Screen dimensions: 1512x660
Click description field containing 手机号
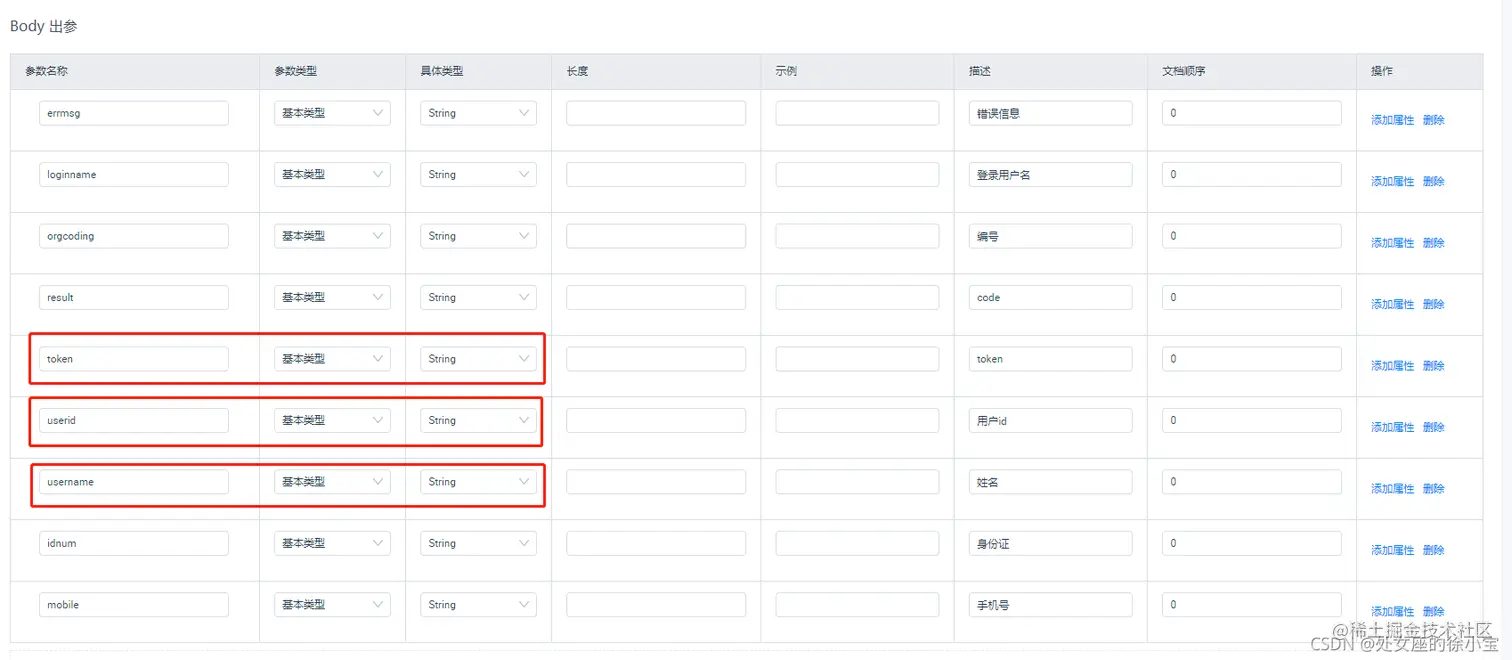[1050, 605]
